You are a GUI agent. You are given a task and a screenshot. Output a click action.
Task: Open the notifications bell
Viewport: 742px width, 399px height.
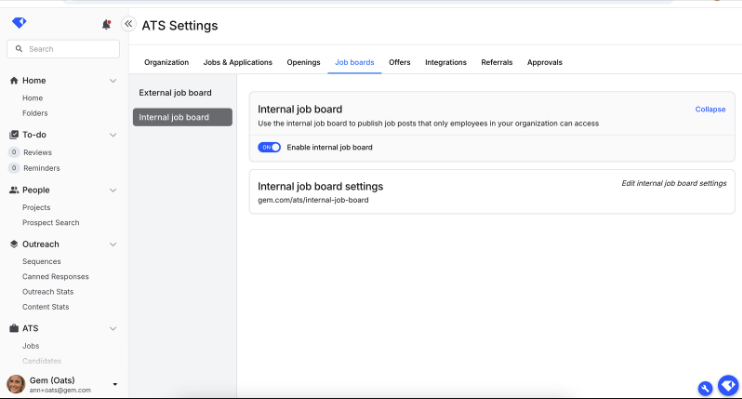tap(106, 25)
